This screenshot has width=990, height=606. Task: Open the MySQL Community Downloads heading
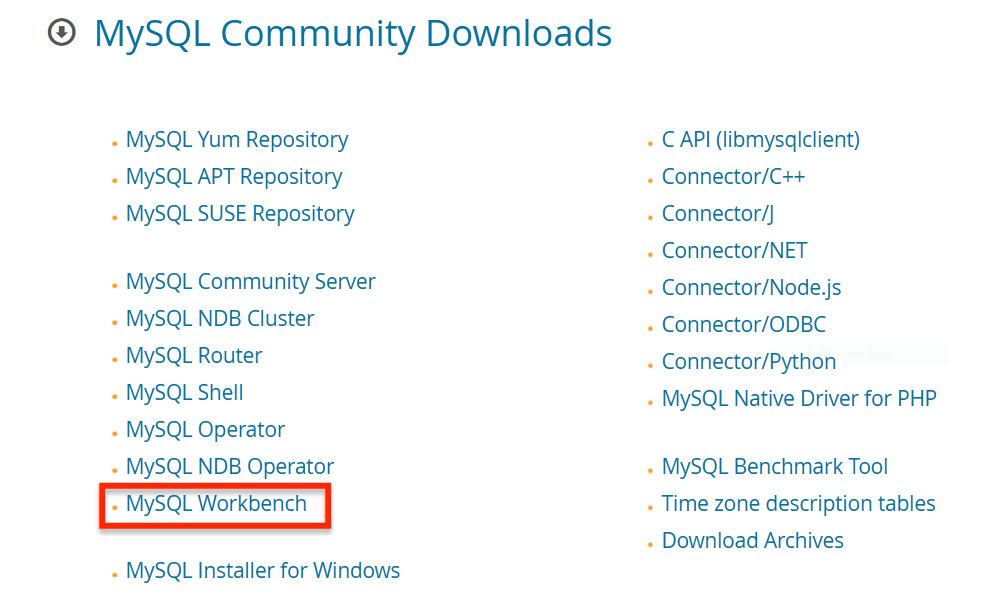(353, 33)
